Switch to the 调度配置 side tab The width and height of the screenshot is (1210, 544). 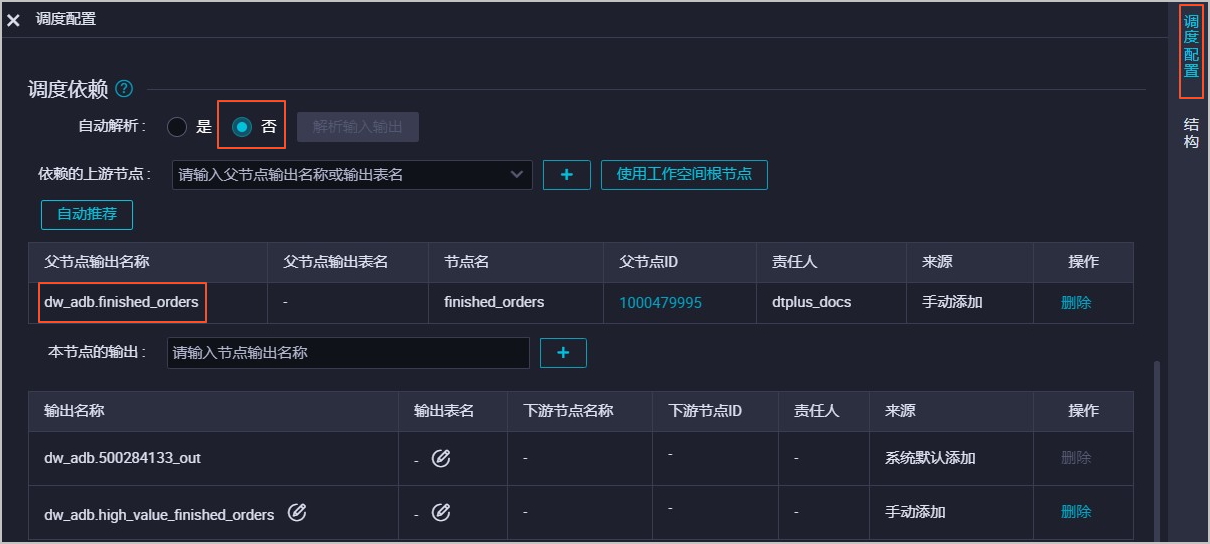1191,46
